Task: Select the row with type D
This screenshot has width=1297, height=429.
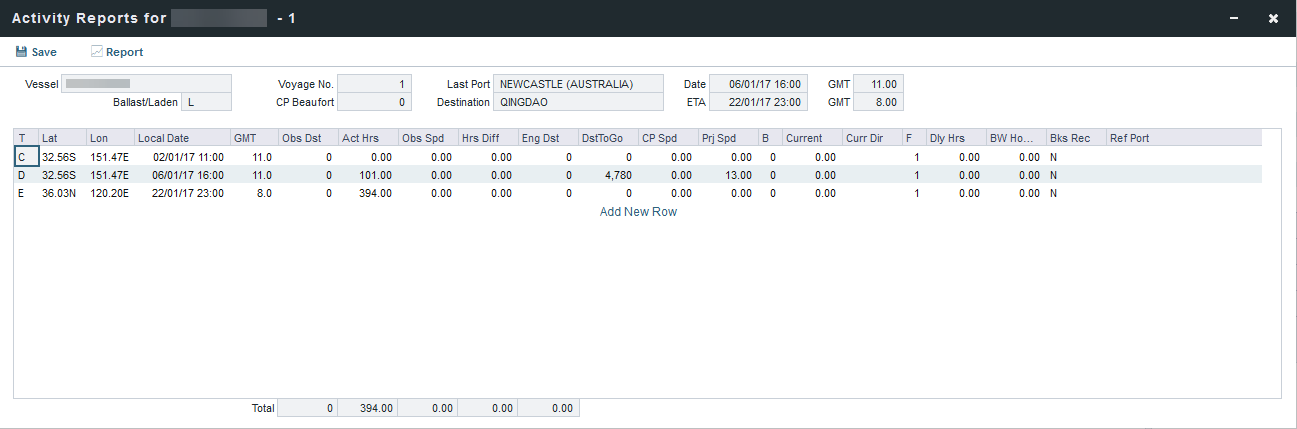Action: [24, 174]
